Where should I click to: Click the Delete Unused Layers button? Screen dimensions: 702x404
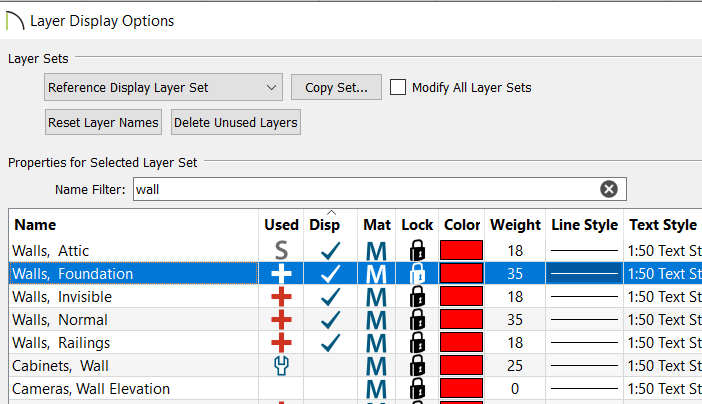pos(235,122)
